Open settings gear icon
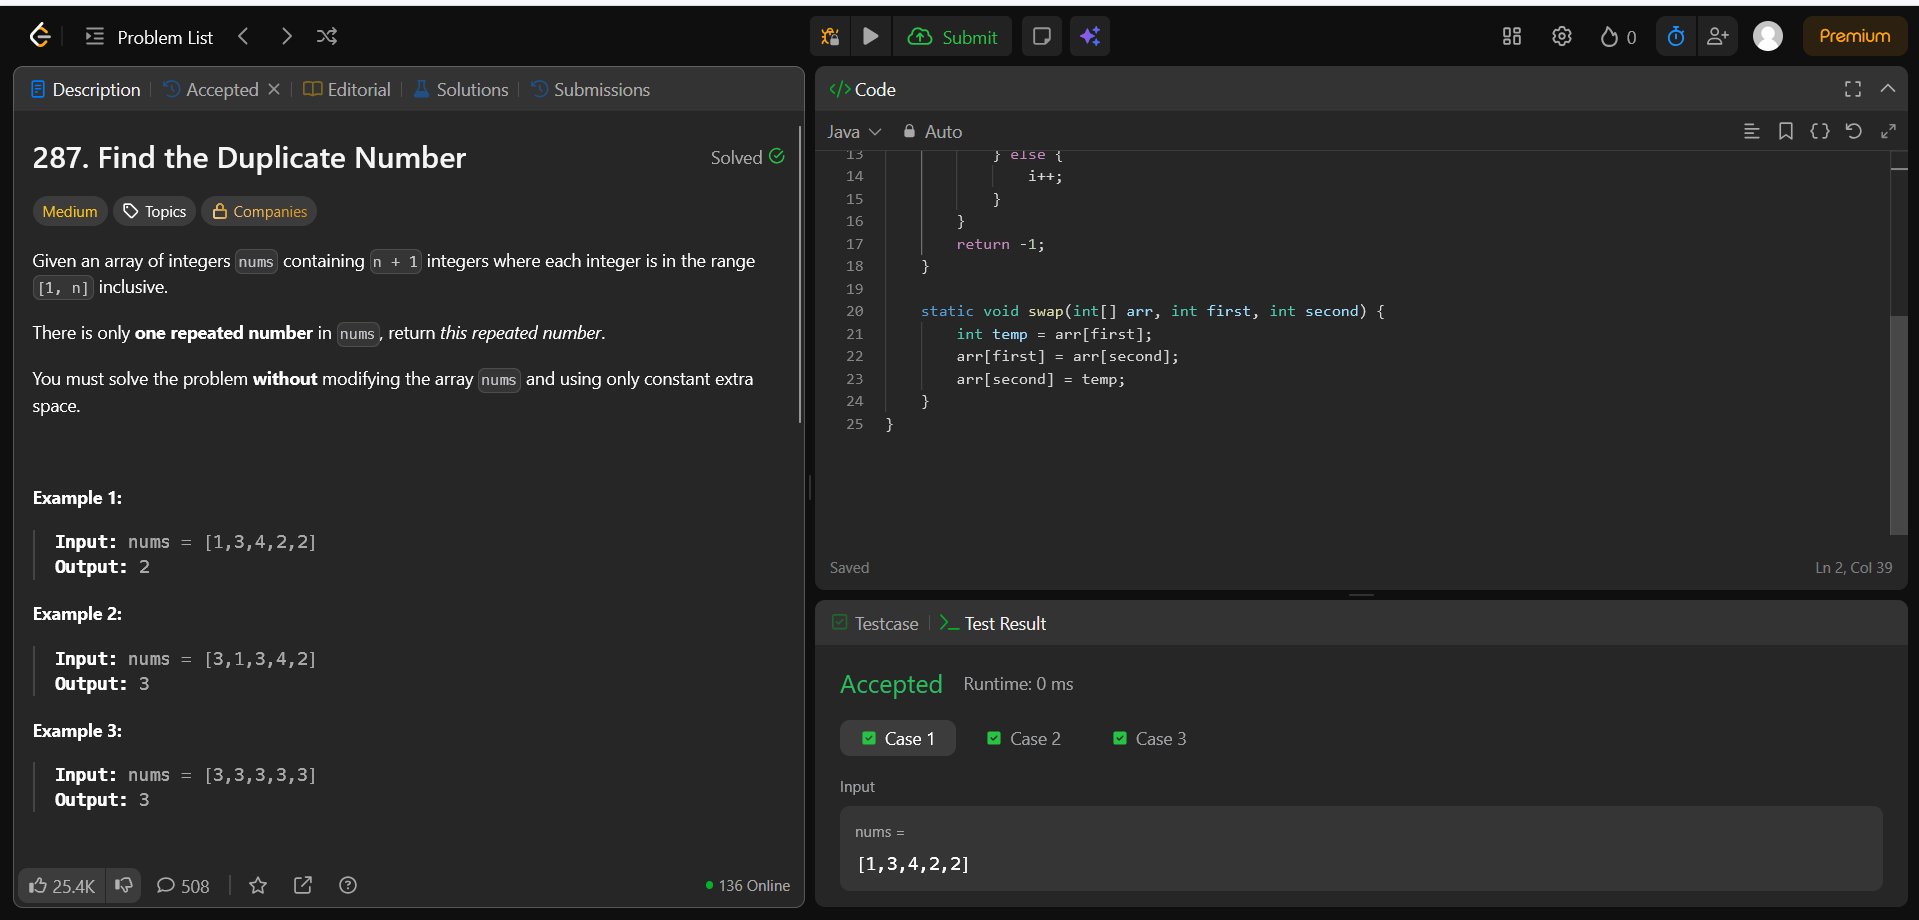The image size is (1919, 920). pos(1561,37)
